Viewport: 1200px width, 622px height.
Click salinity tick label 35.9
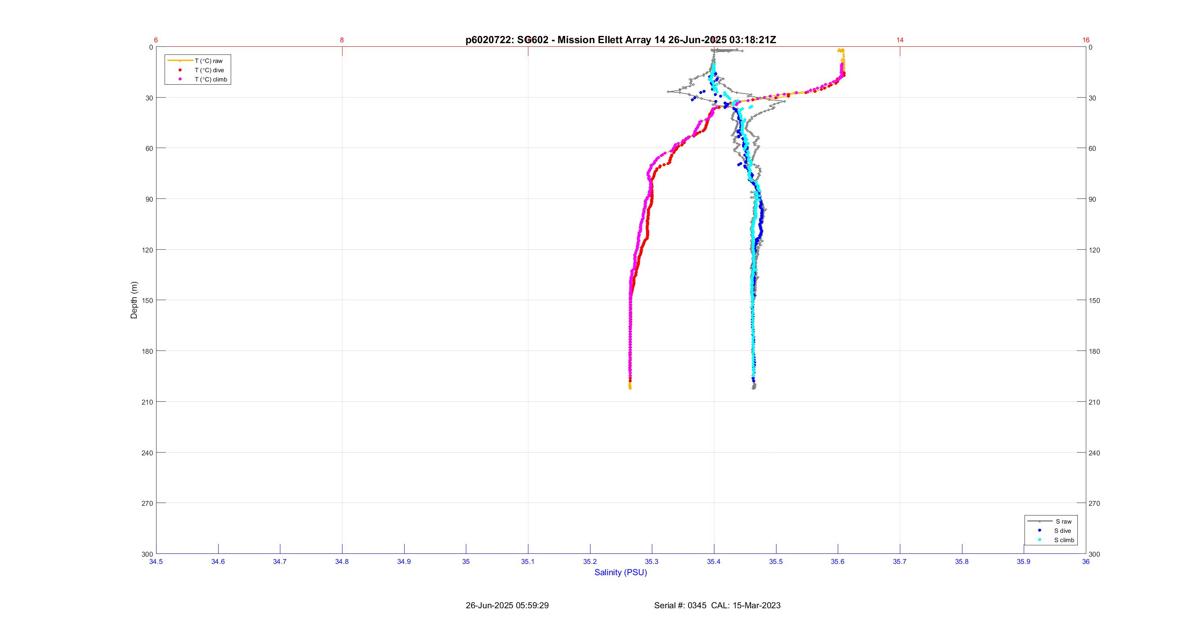tap(1024, 562)
